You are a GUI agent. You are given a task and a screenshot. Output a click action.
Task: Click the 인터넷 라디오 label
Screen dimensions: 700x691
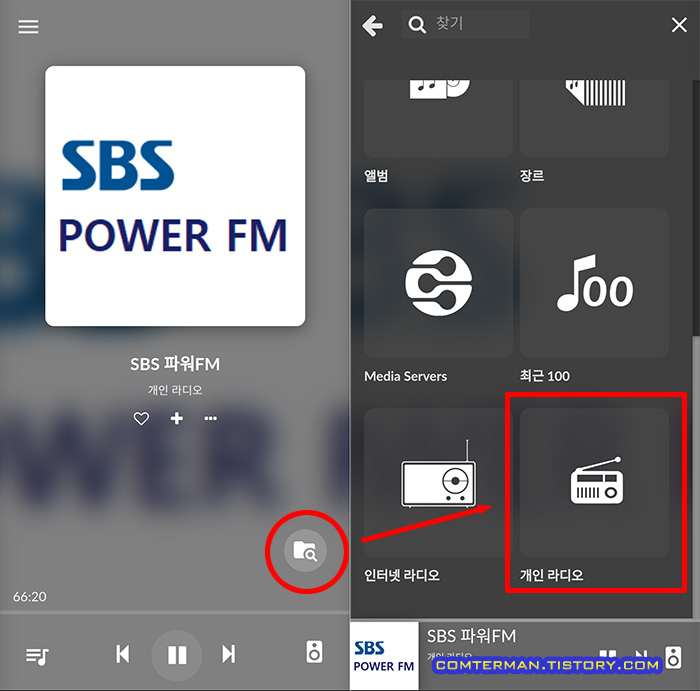pos(402,575)
